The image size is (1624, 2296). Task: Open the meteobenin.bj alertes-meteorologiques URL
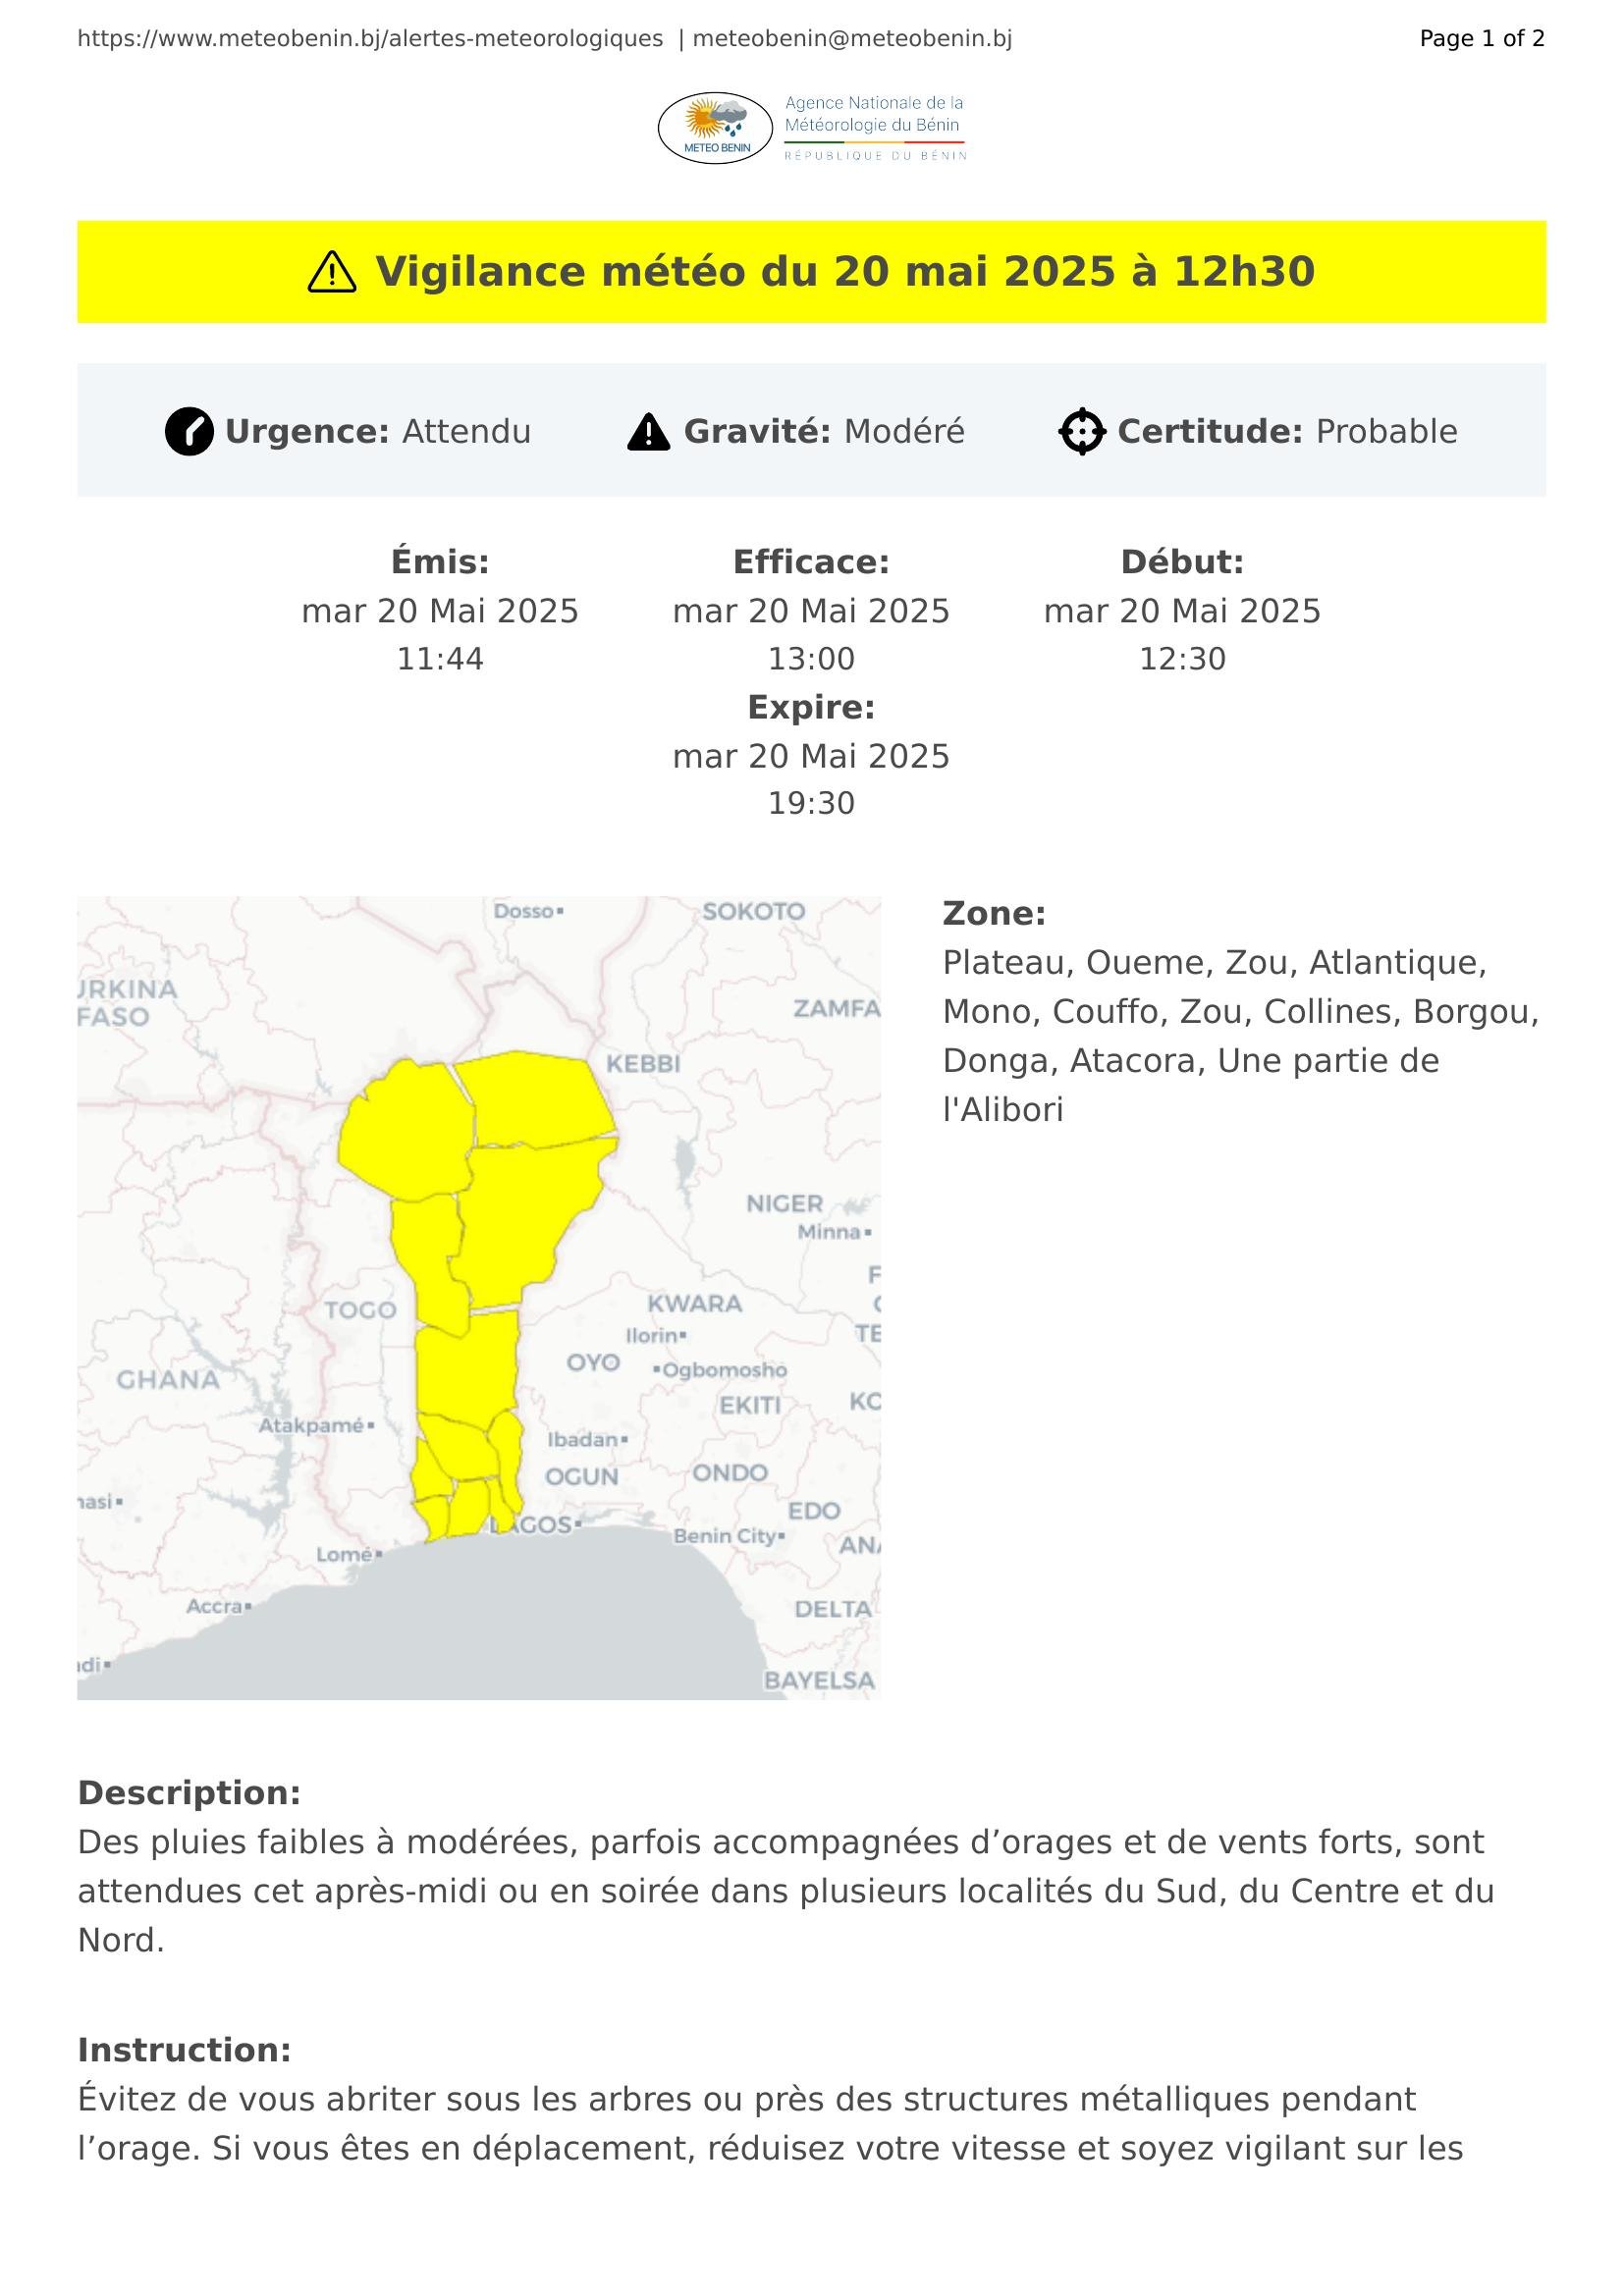[370, 39]
